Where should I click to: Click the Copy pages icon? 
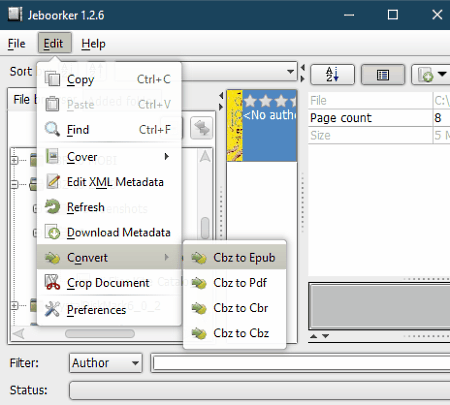[x=52, y=79]
